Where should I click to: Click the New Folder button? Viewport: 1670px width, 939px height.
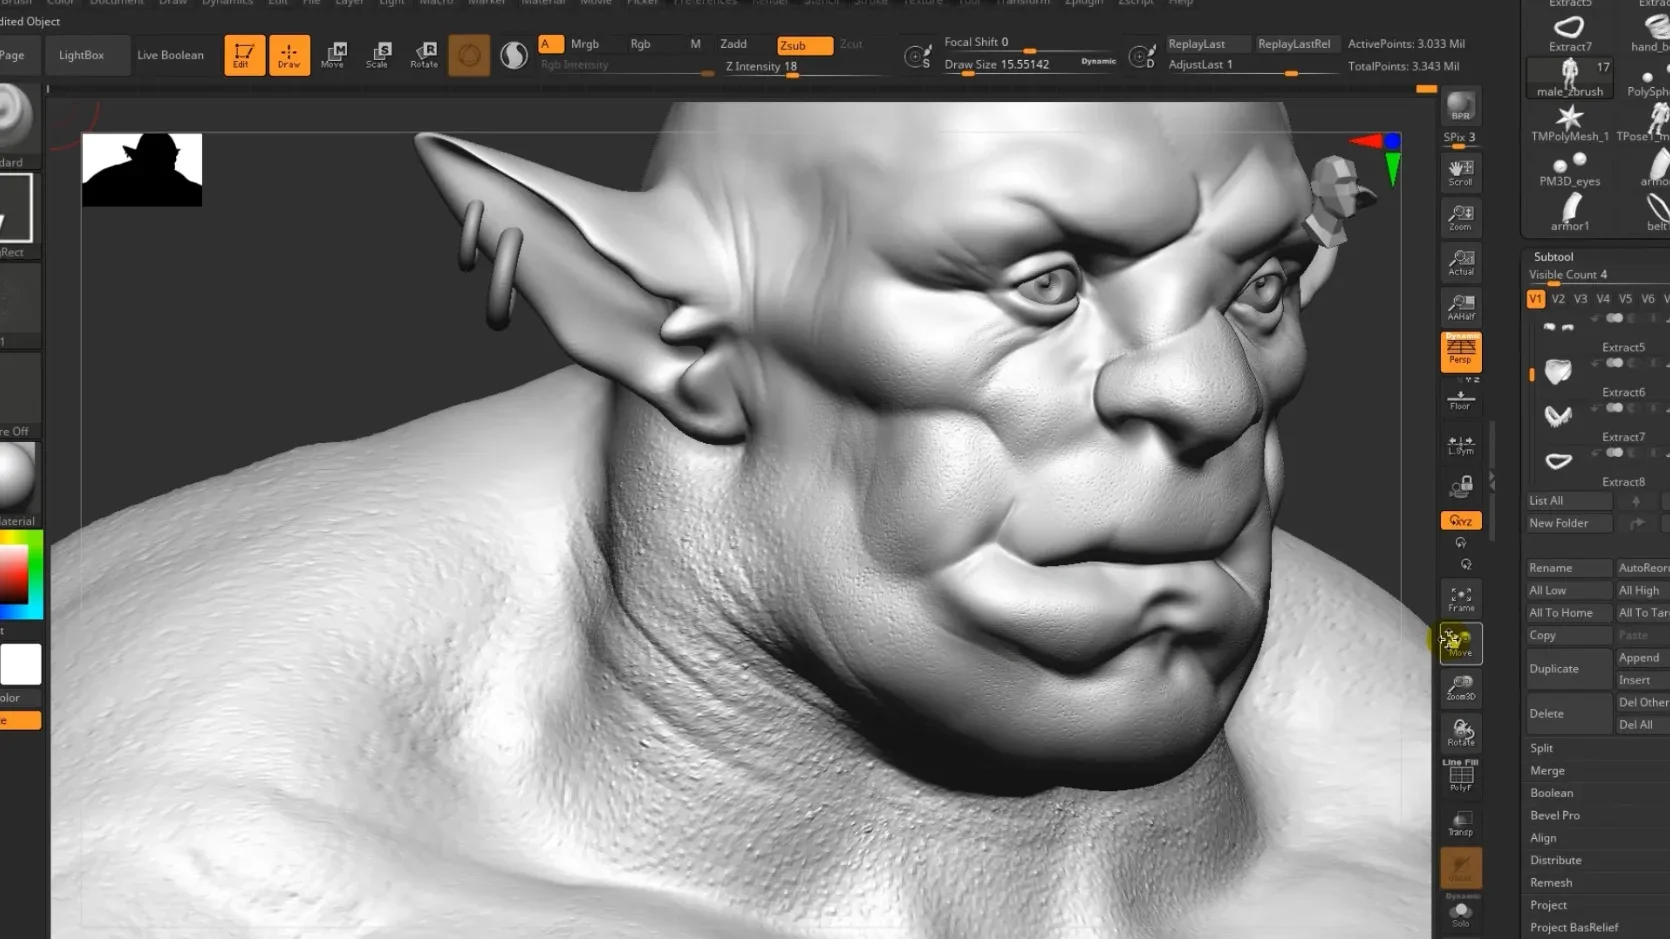click(x=1569, y=523)
